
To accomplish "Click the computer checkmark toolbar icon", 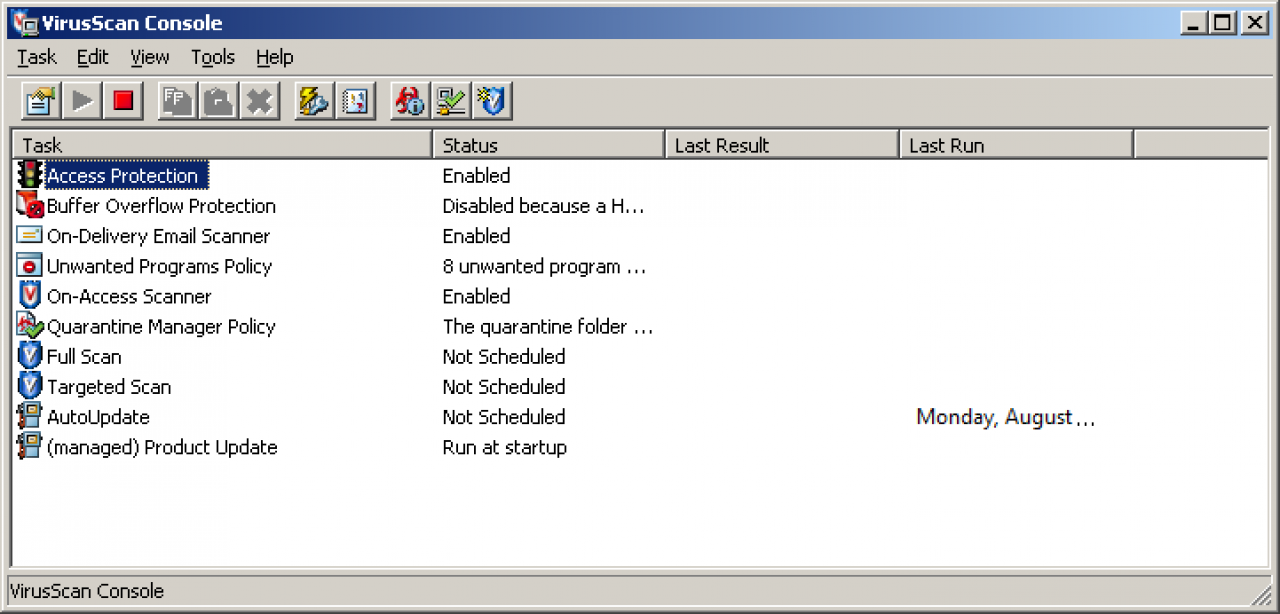I will (451, 101).
